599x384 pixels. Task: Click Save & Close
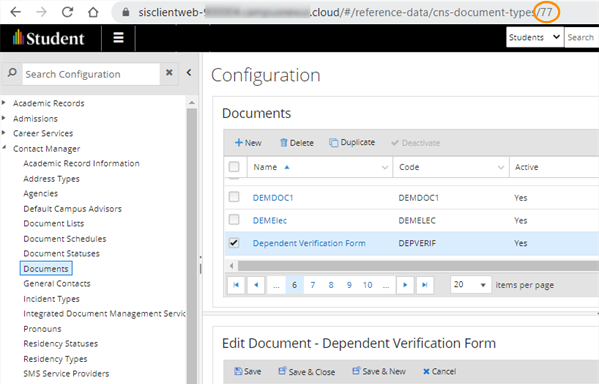(x=307, y=371)
